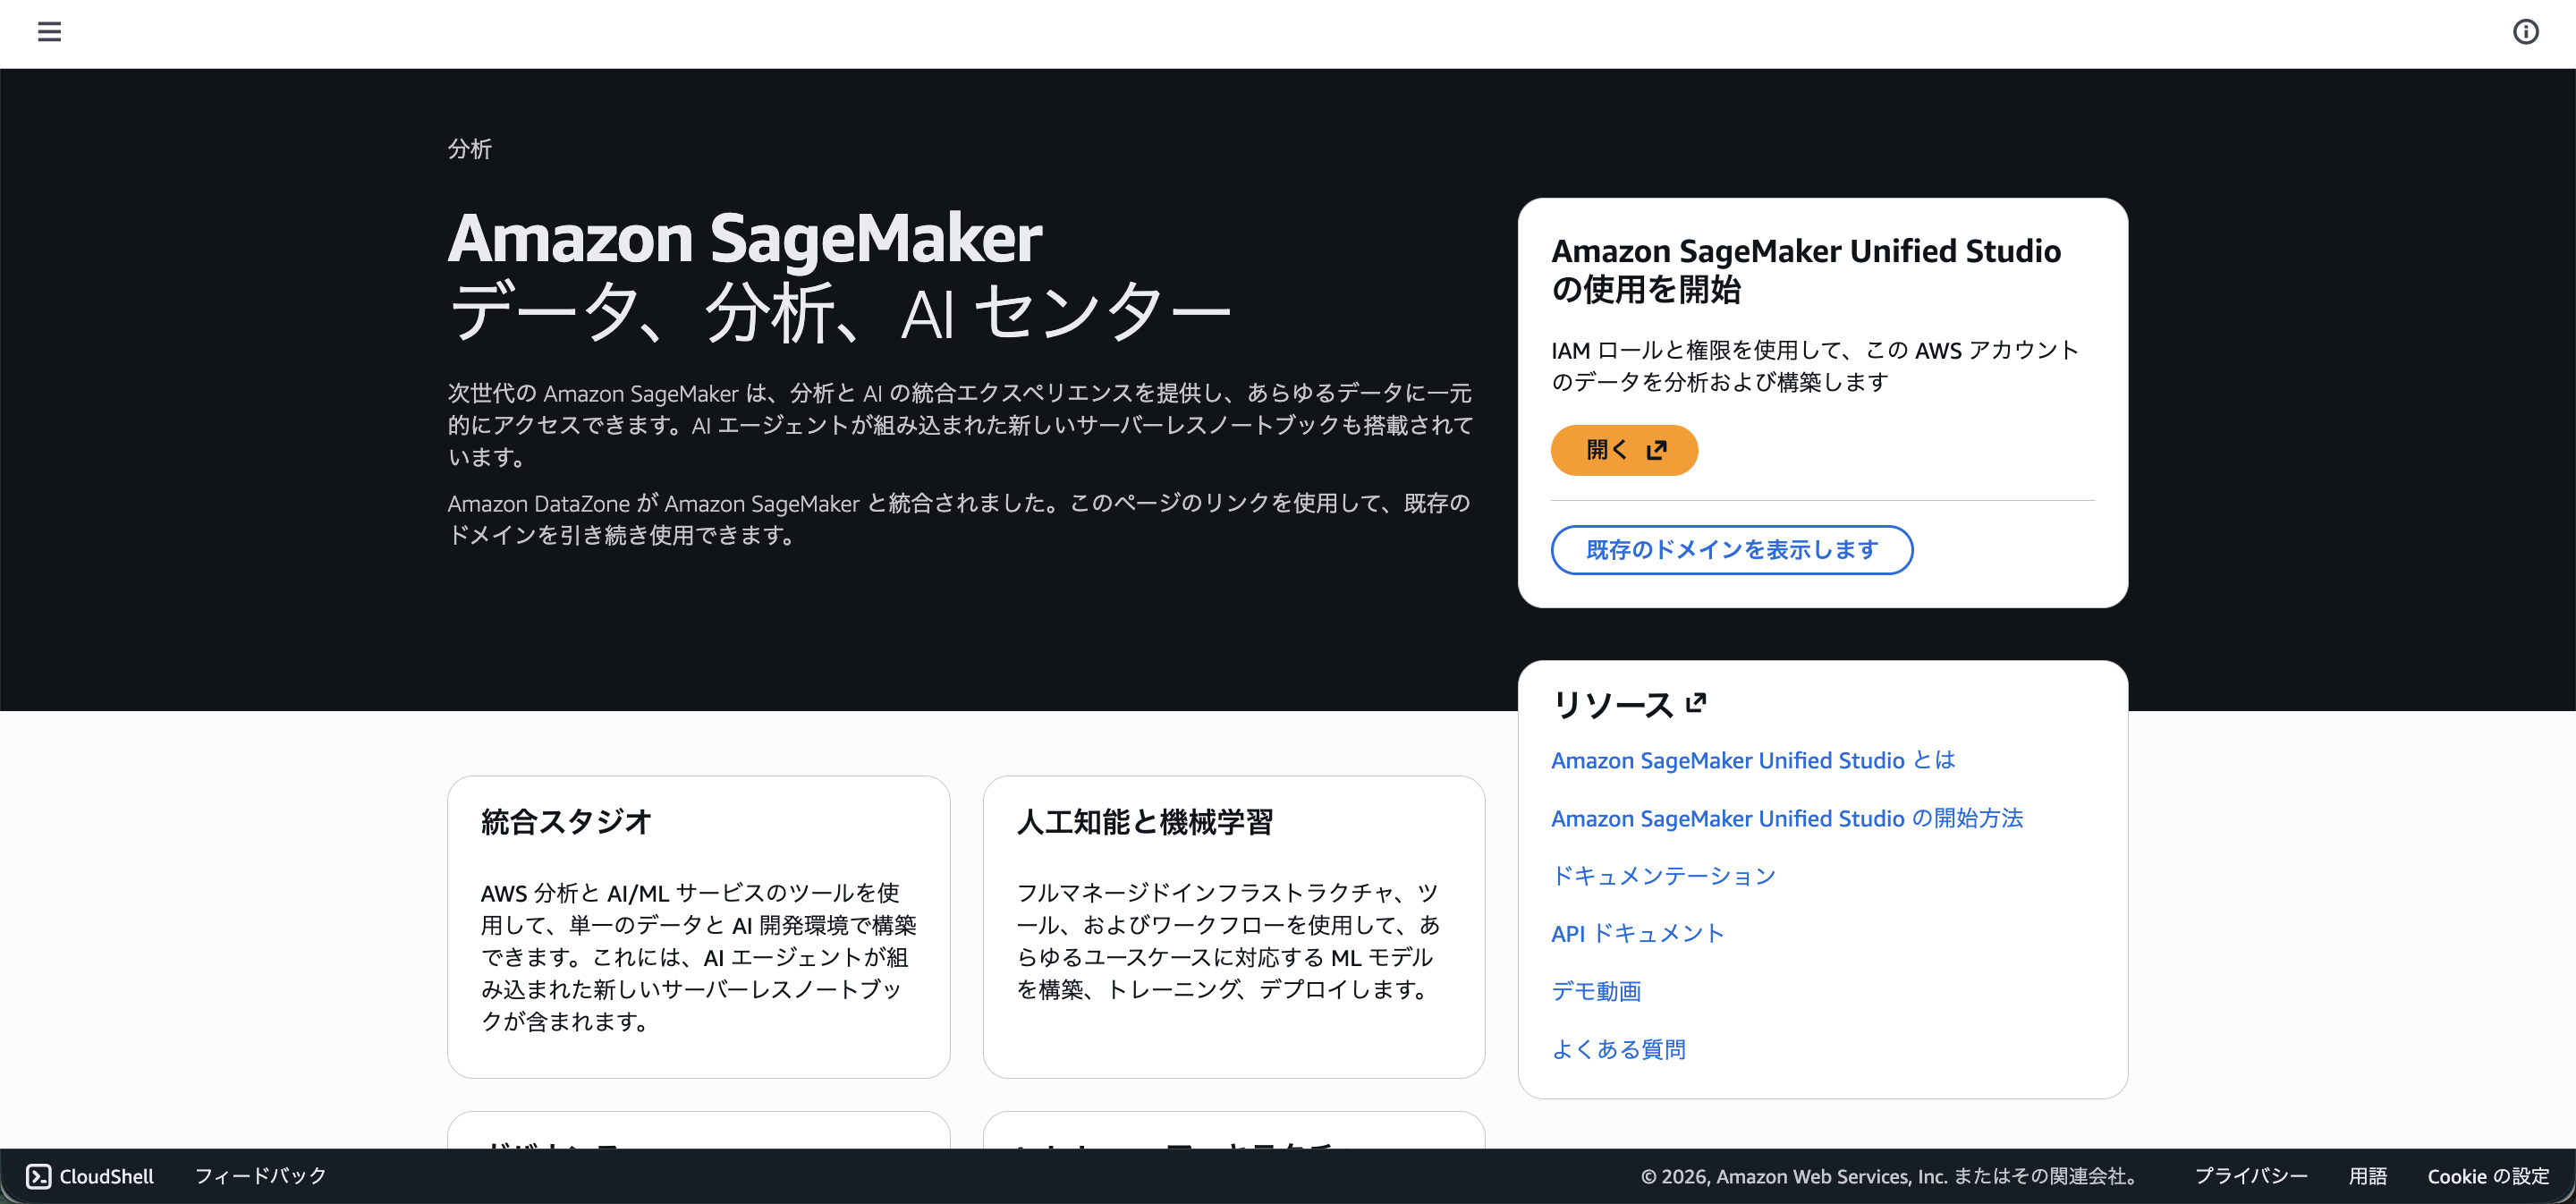Open Amazon SageMaker Unified Studio とは link
This screenshot has width=2576, height=1204.
pyautogui.click(x=1753, y=760)
